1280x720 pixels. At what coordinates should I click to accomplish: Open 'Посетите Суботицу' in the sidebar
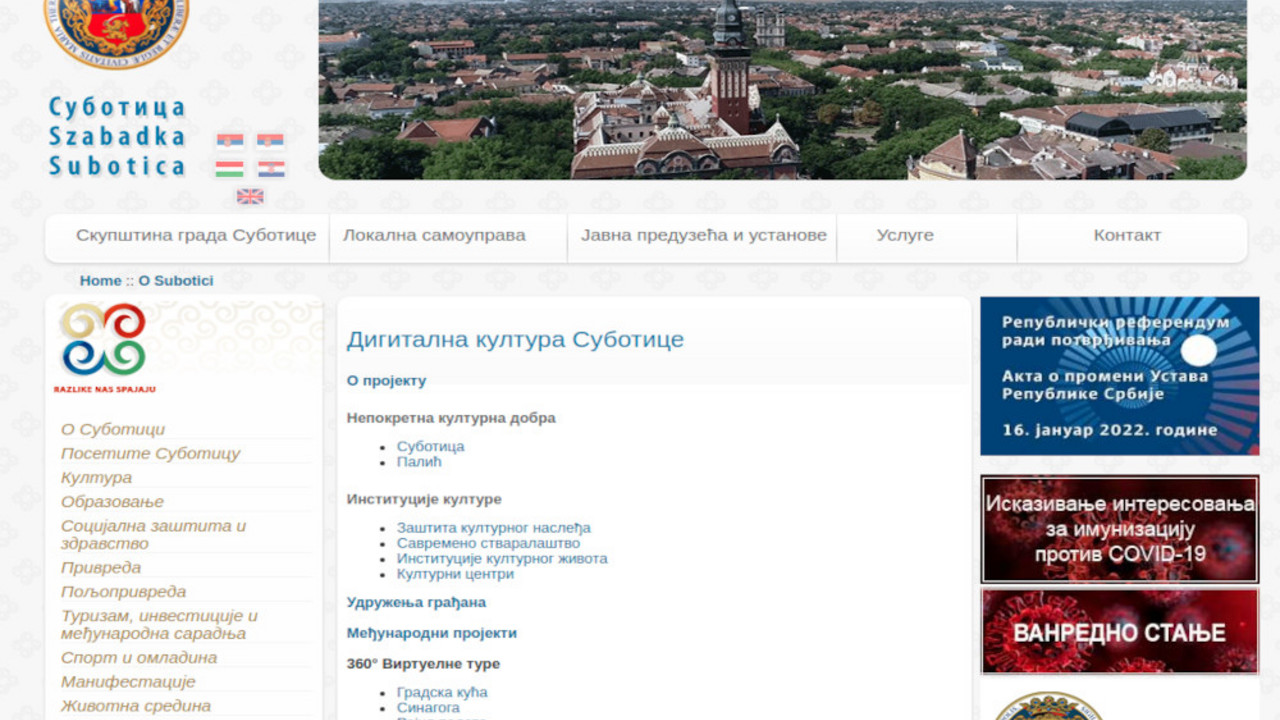coord(151,453)
